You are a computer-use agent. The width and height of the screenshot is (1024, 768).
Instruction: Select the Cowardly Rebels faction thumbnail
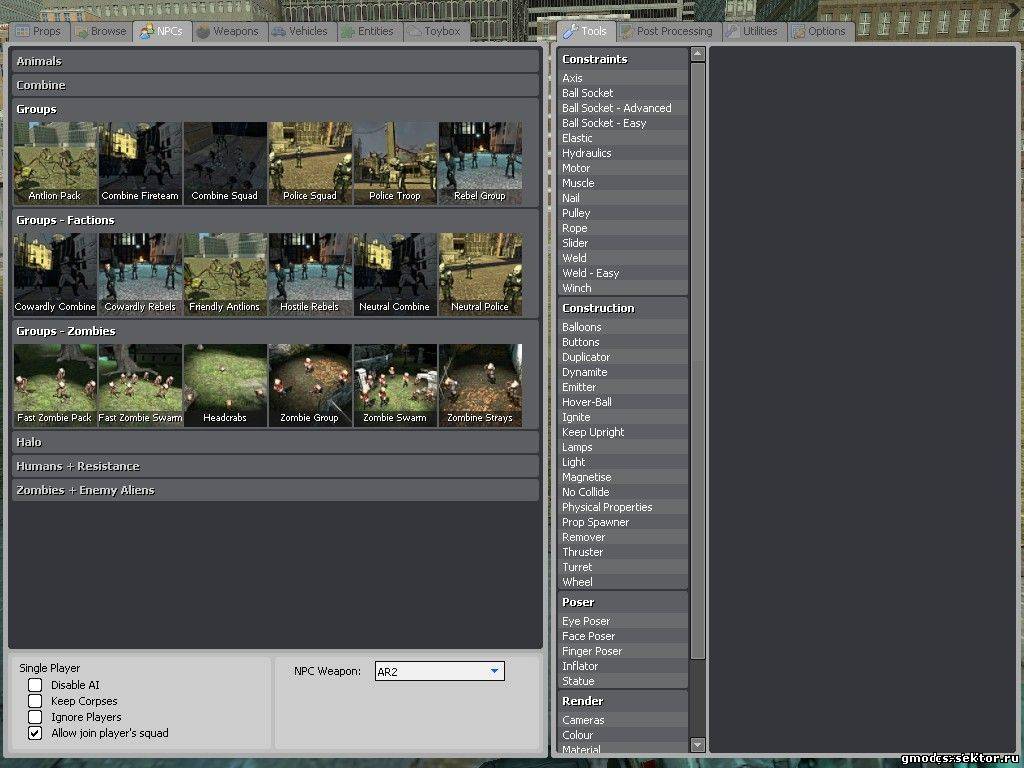[x=140, y=274]
